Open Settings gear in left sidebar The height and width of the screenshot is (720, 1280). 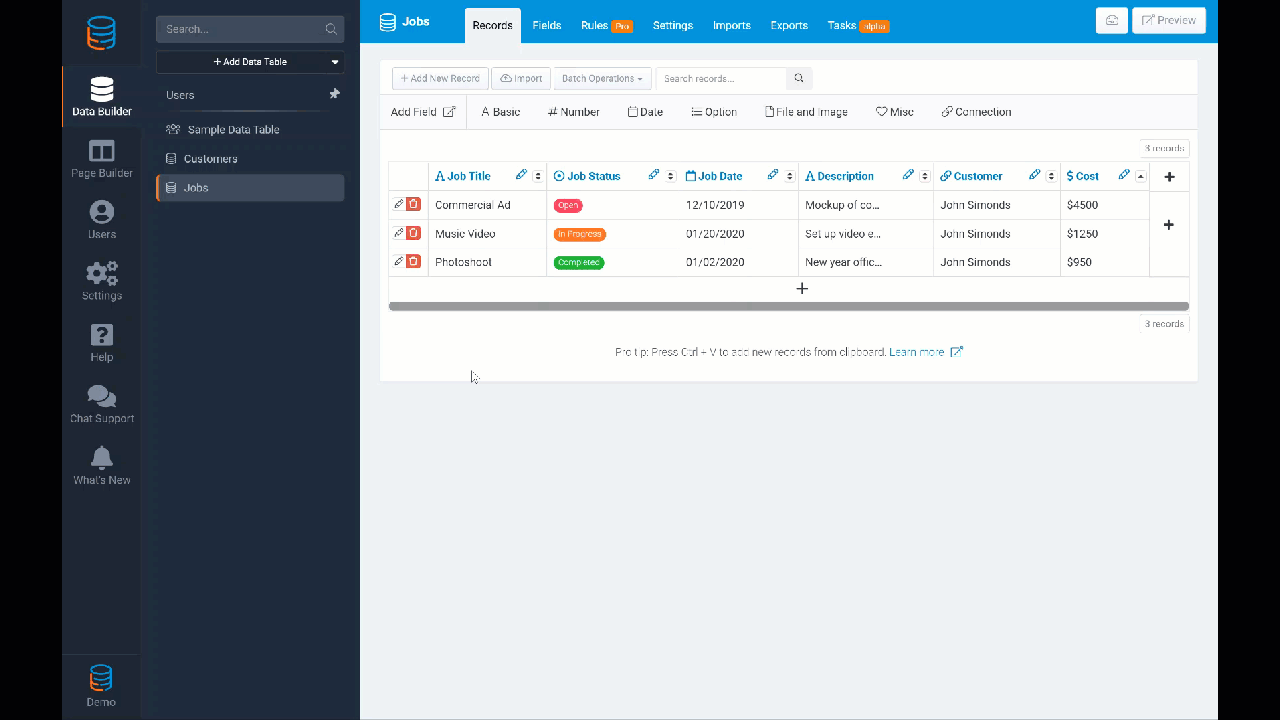click(101, 281)
